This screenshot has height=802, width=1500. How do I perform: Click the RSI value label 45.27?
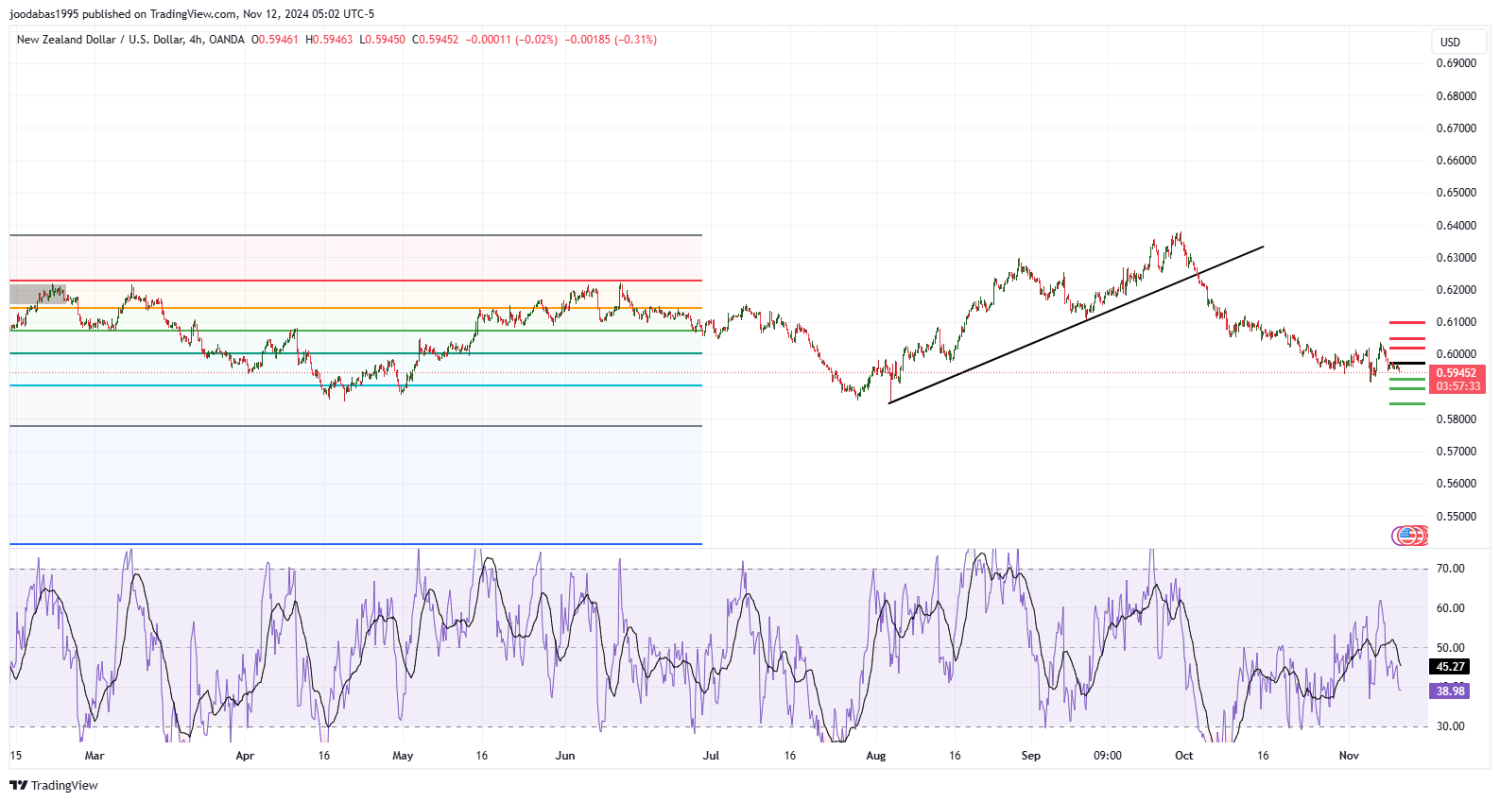1450,666
